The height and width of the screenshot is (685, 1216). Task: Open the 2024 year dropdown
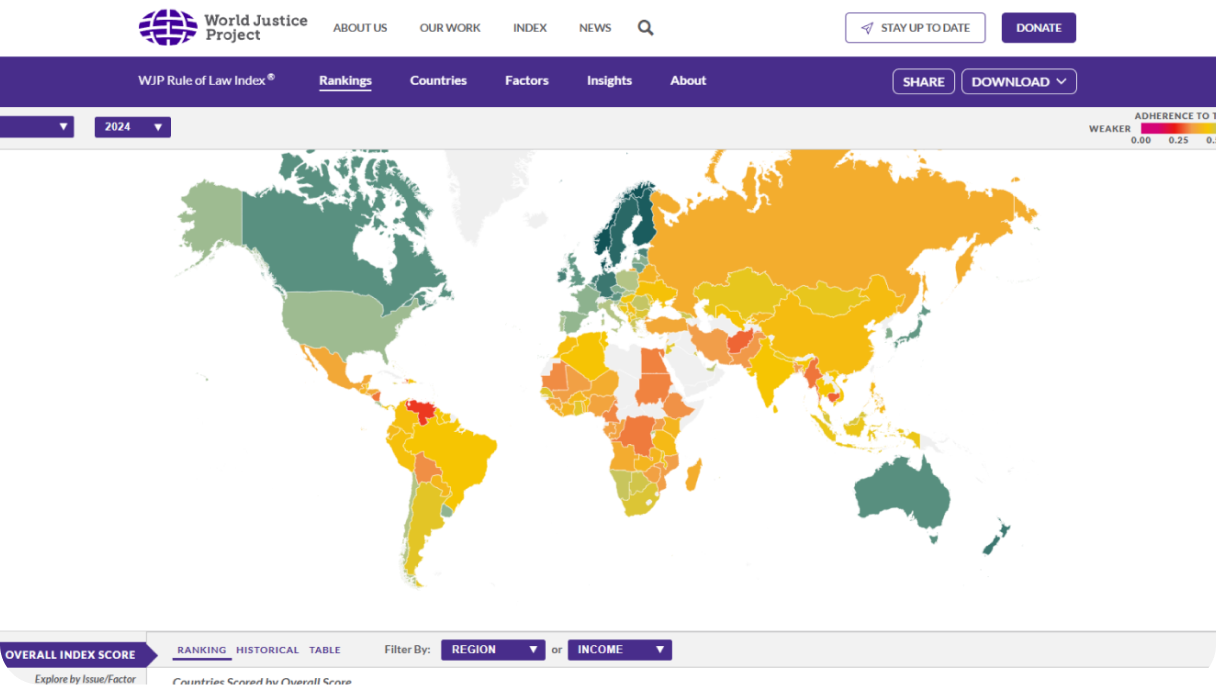pyautogui.click(x=132, y=127)
